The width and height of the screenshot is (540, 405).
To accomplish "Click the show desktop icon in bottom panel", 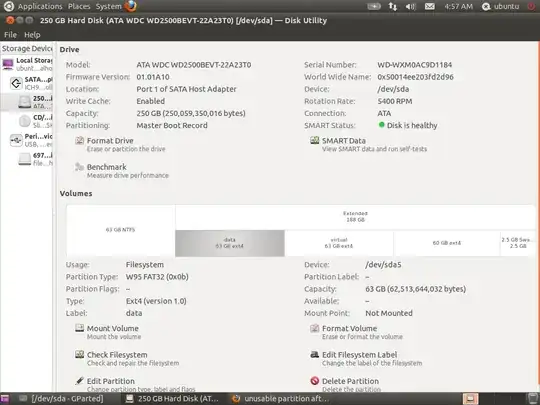I will (5, 399).
